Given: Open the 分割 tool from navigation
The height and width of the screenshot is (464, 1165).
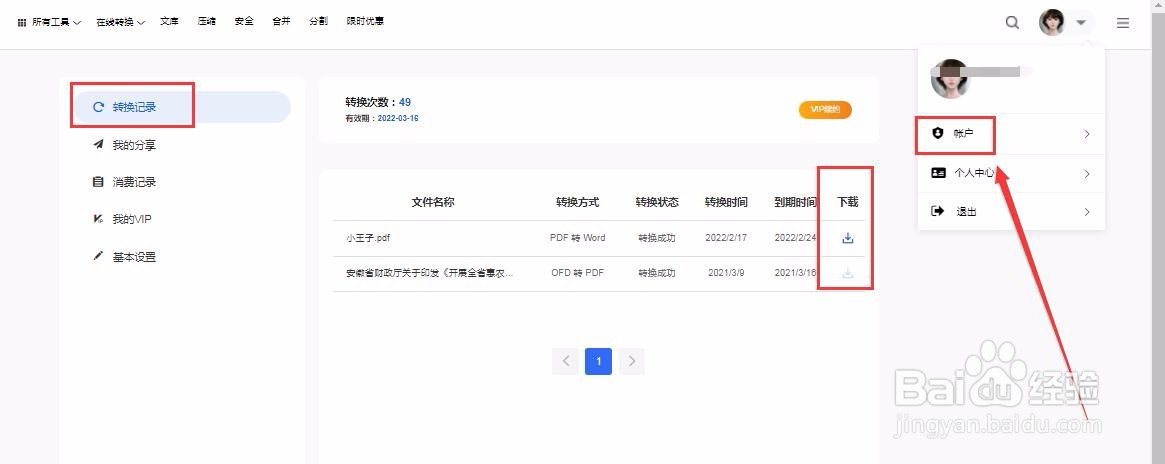Looking at the screenshot, I should (318, 22).
